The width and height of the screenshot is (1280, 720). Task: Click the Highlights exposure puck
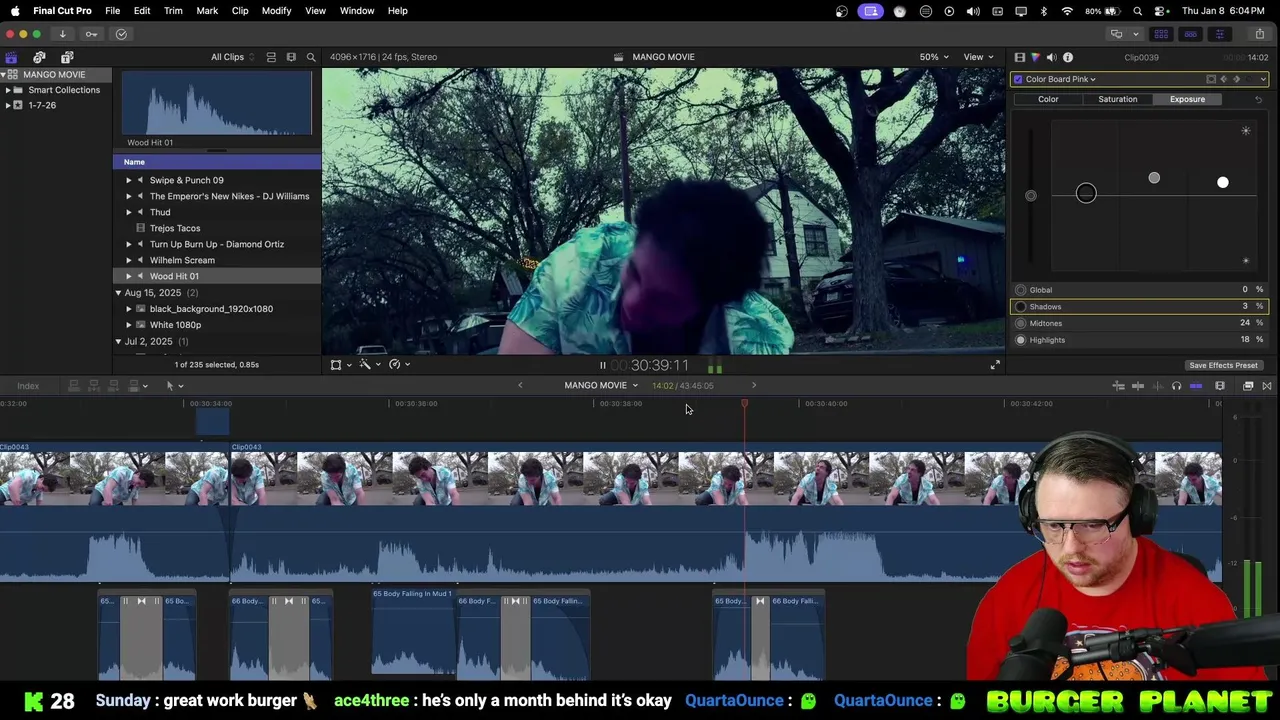(x=1223, y=183)
